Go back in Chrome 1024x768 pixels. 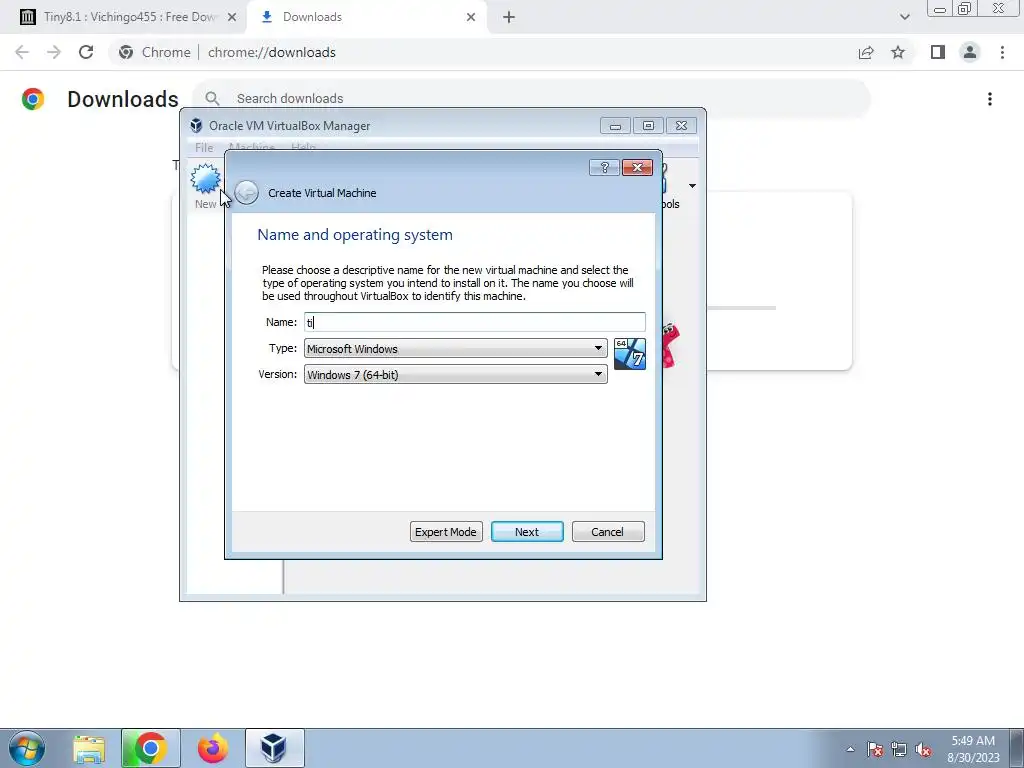click(x=22, y=52)
